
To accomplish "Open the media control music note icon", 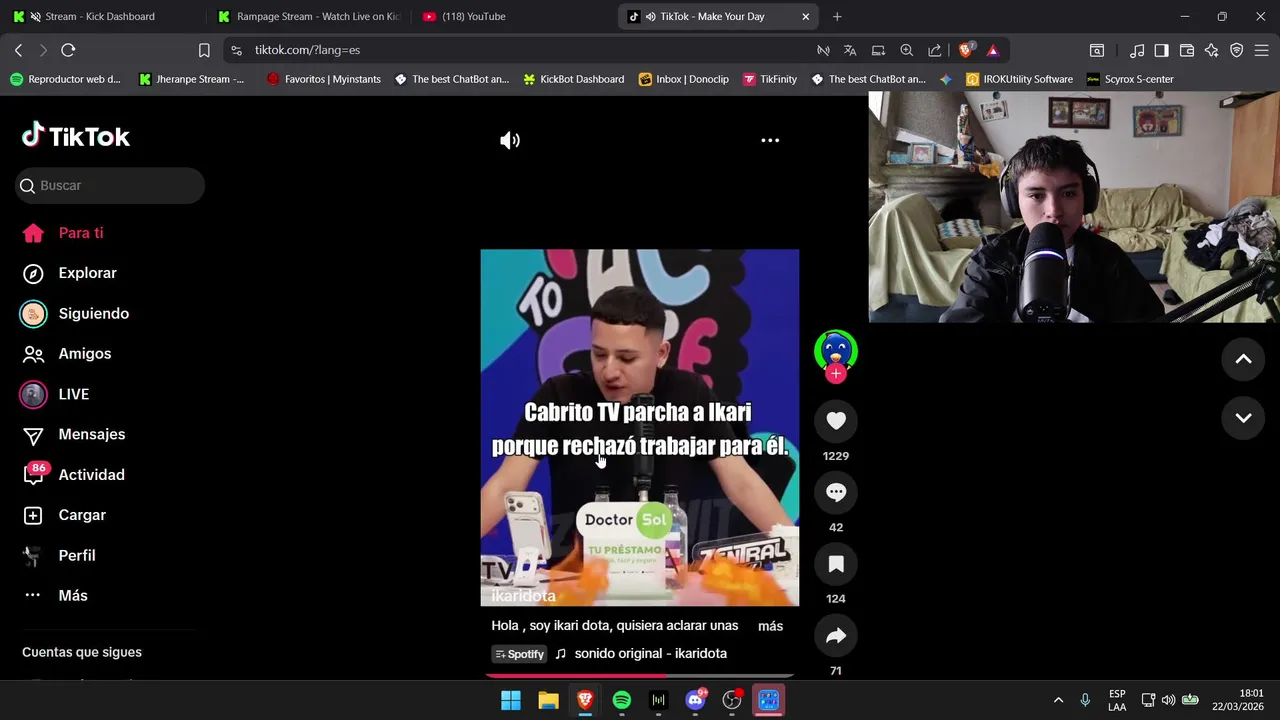I will 1137,50.
